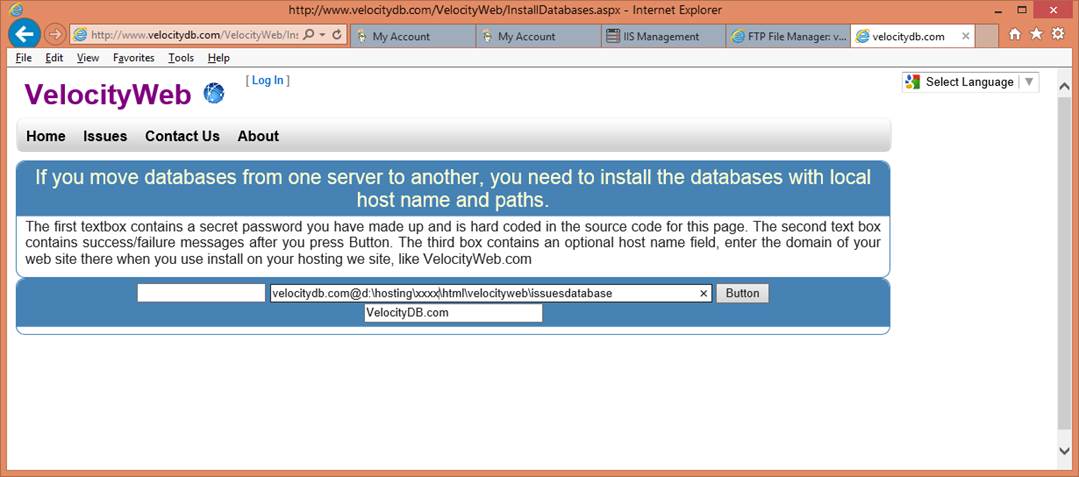Screen dimensions: 1079x477
Task: Maximize the Internet Explorer window
Action: [1022, 9]
